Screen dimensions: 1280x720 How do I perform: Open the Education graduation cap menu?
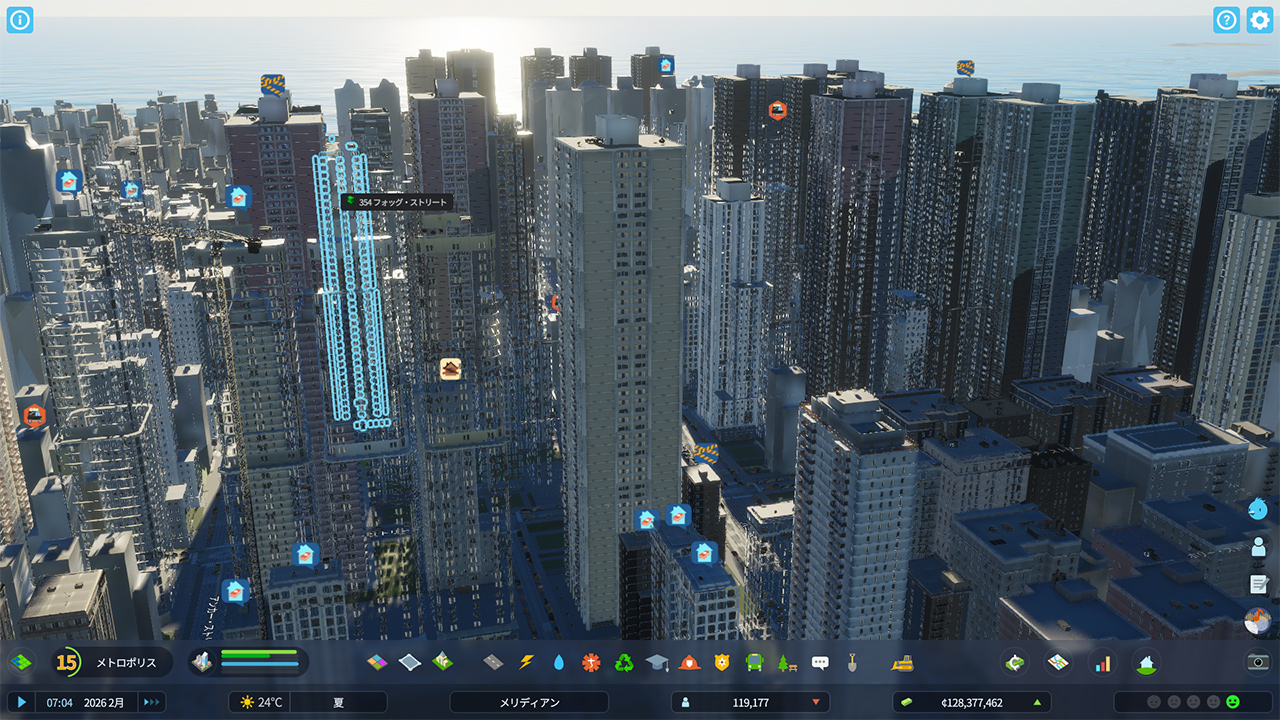(656, 662)
